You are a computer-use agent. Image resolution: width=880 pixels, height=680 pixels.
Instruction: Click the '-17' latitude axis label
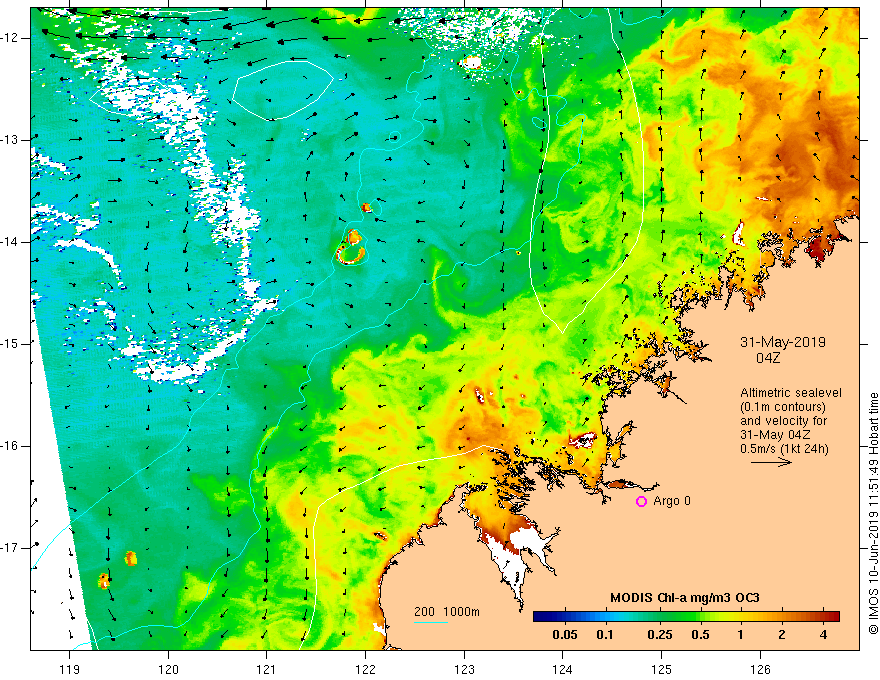[11, 548]
